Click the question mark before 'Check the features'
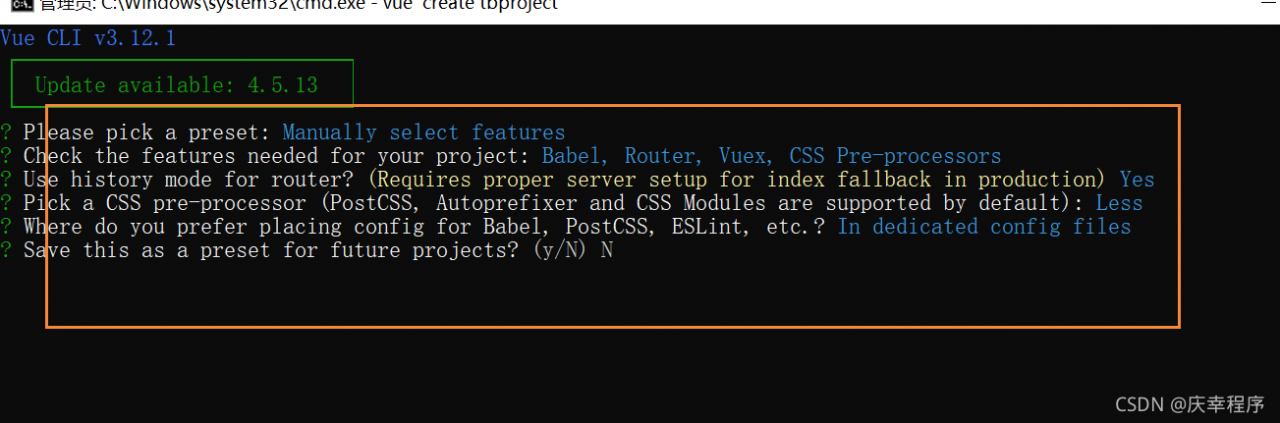Screen dimensions: 1280x423 coord(6,157)
